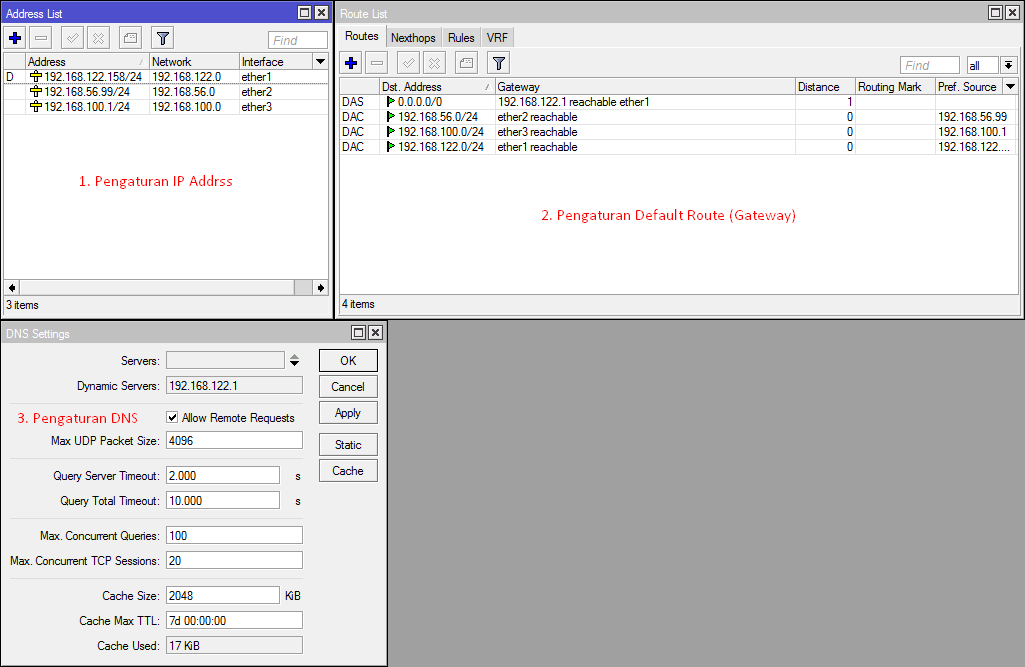Sort by Pref. Source column header
The height and width of the screenshot is (667, 1025).
point(969,86)
